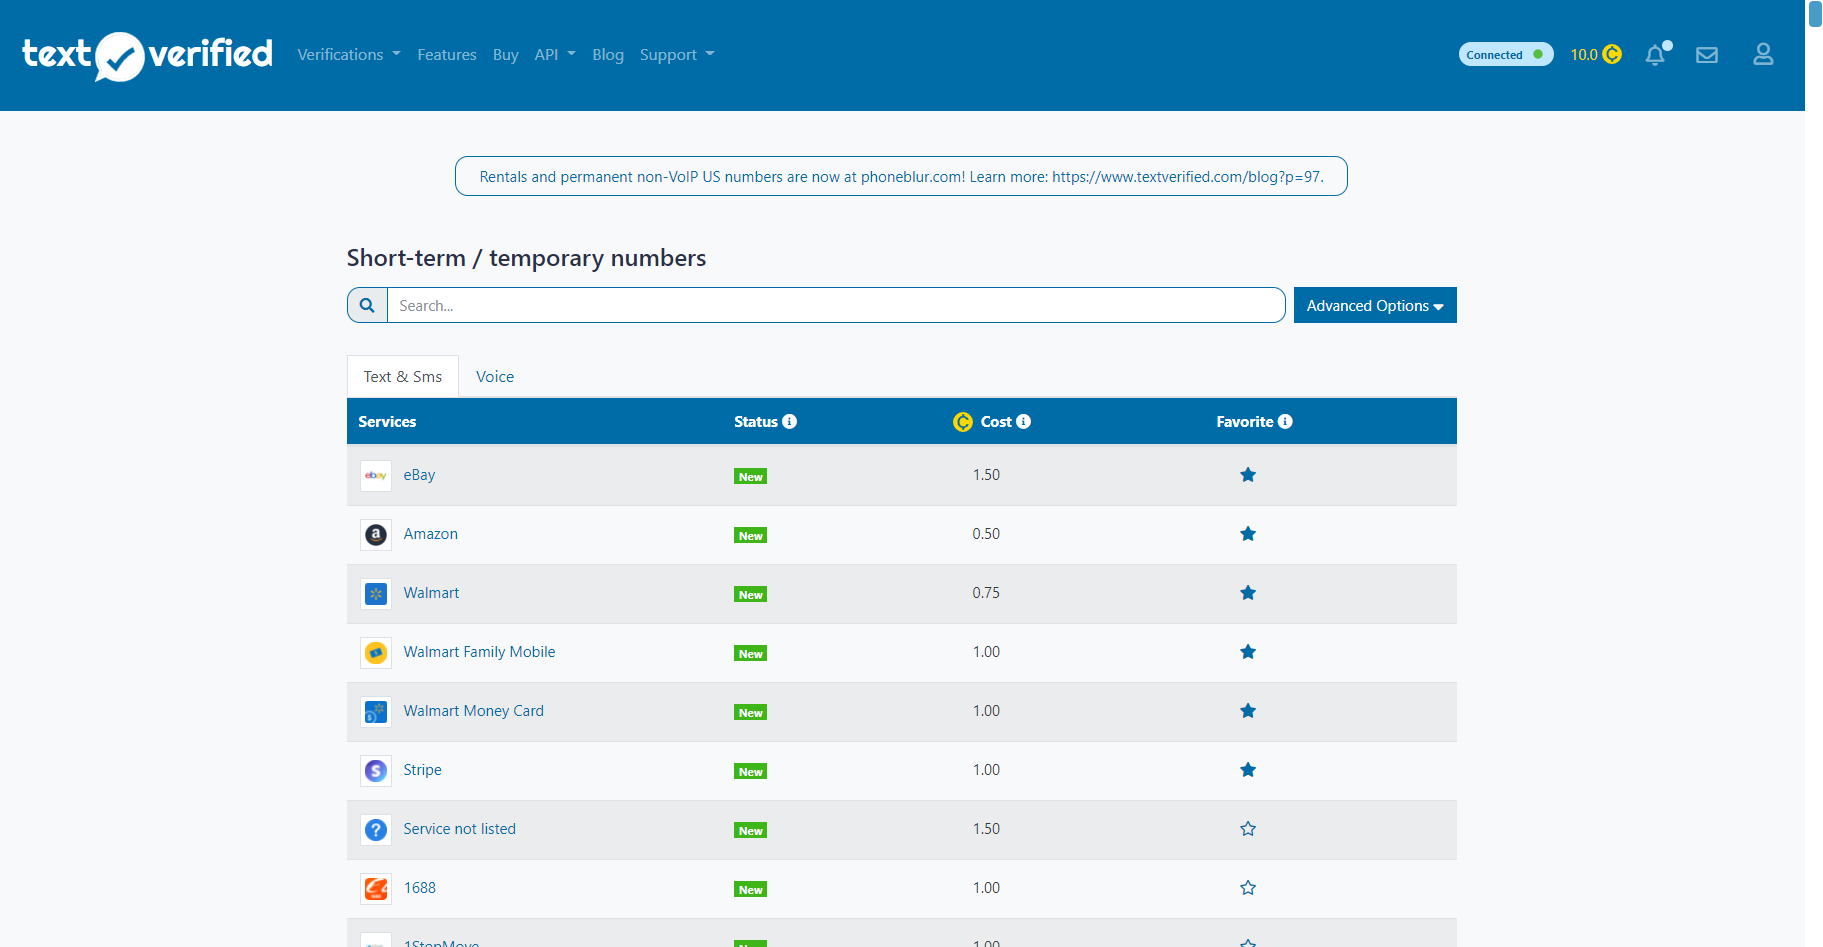Switch to the Voice tab
This screenshot has width=1823, height=947.
tap(495, 377)
